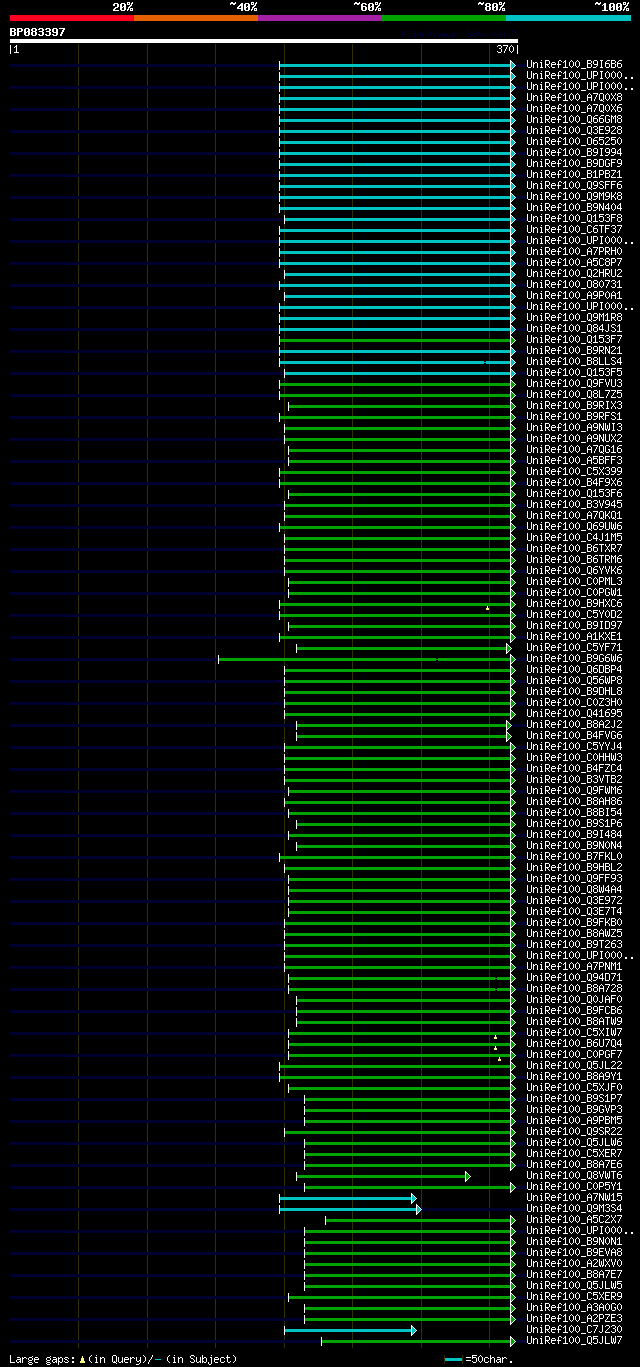
Task: Click hit label UniRef100_B3V945
Action: tap(574, 505)
